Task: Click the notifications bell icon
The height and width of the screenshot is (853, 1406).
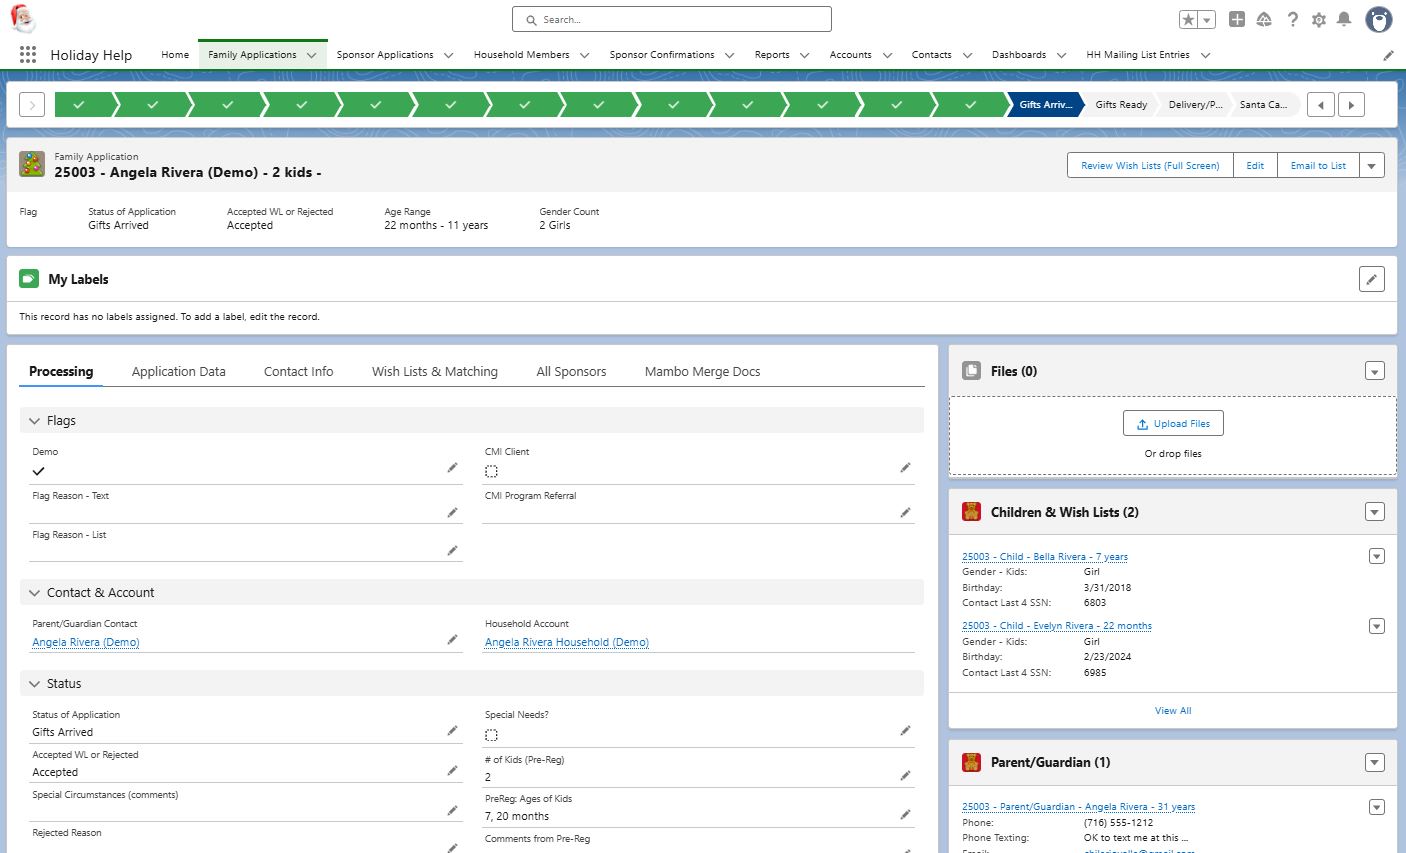Action: [x=1344, y=20]
